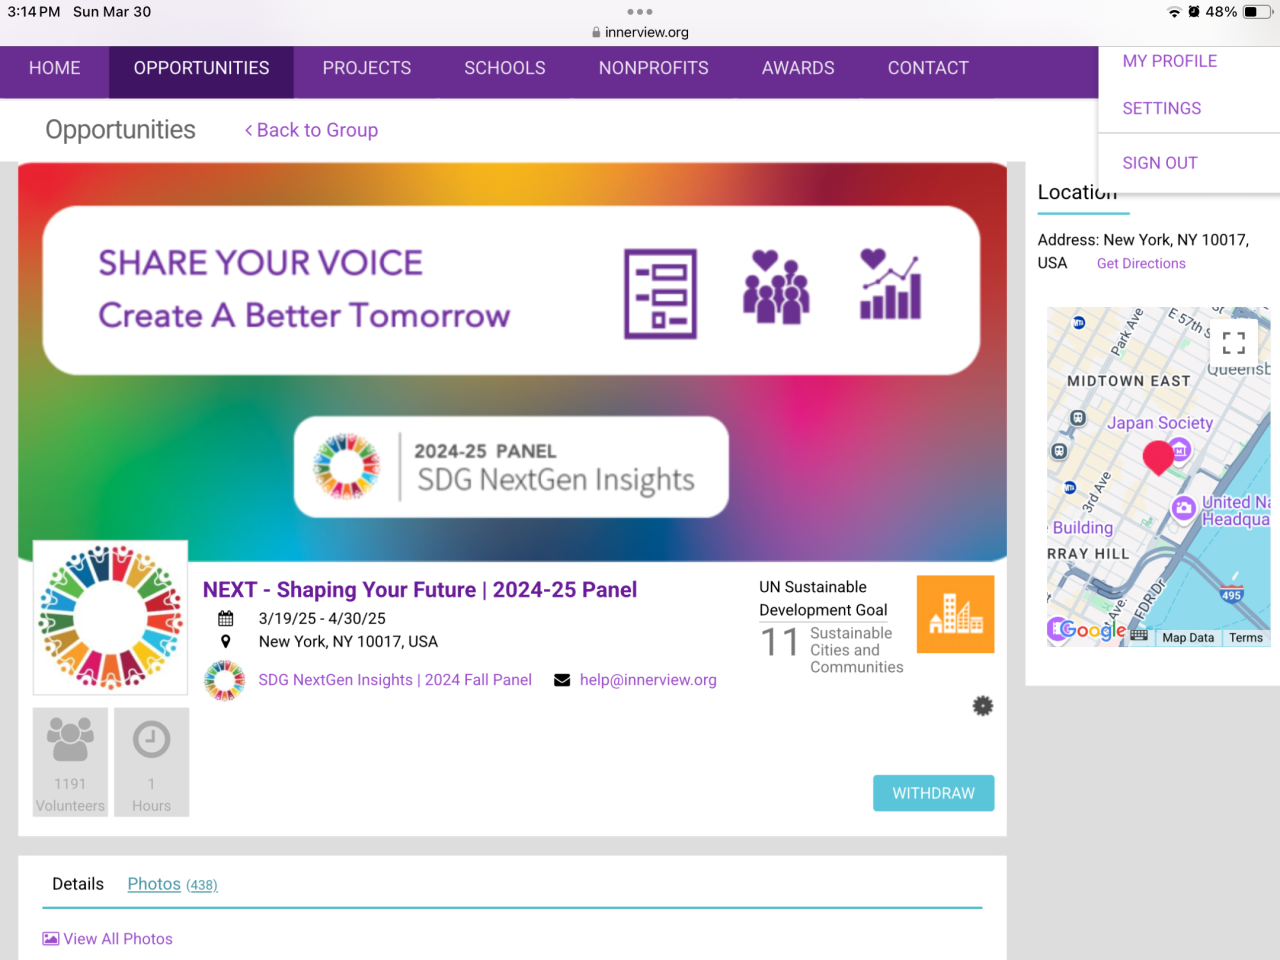The width and height of the screenshot is (1280, 960).
Task: Click the Address: New York, NY 10017 text
Action: pyautogui.click(x=1144, y=251)
